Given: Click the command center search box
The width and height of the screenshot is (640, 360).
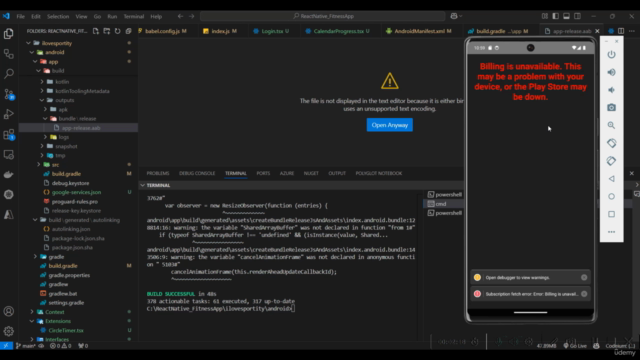Looking at the screenshot, I should (x=322, y=16).
